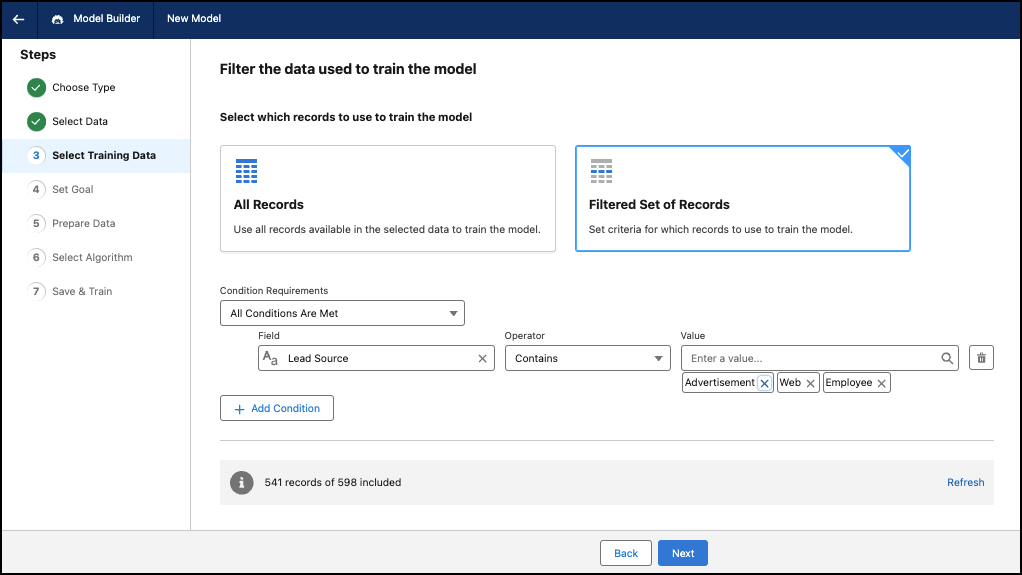Remove the Web value tag
The width and height of the screenshot is (1022, 575).
(811, 383)
